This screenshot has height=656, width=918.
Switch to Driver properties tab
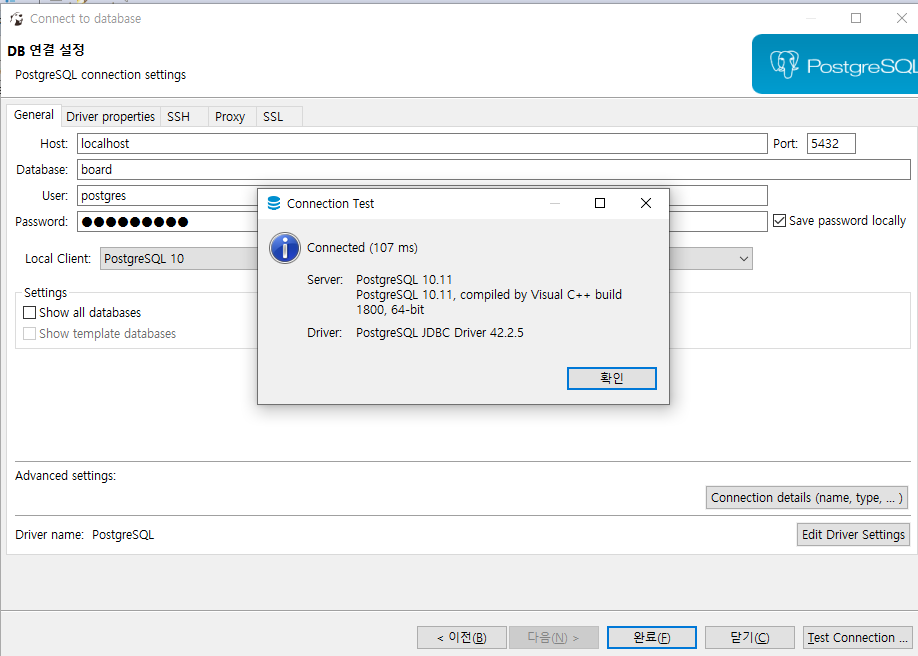tap(110, 117)
